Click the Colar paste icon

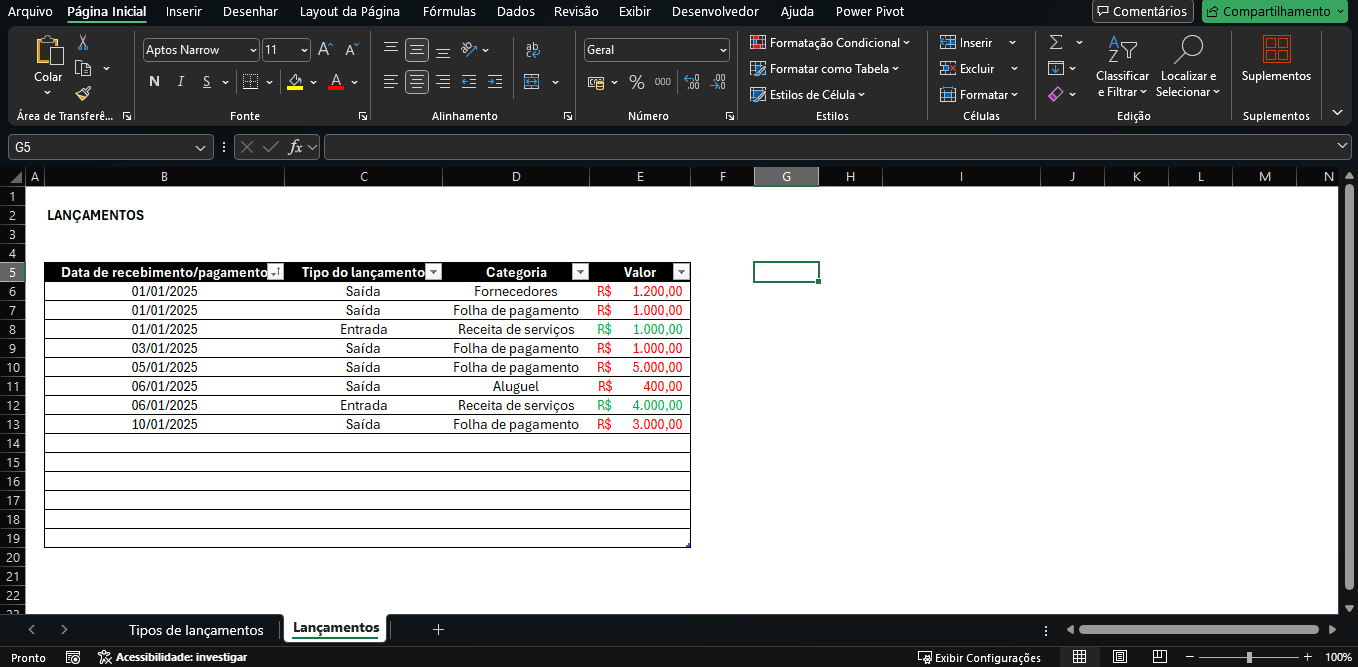[48, 50]
